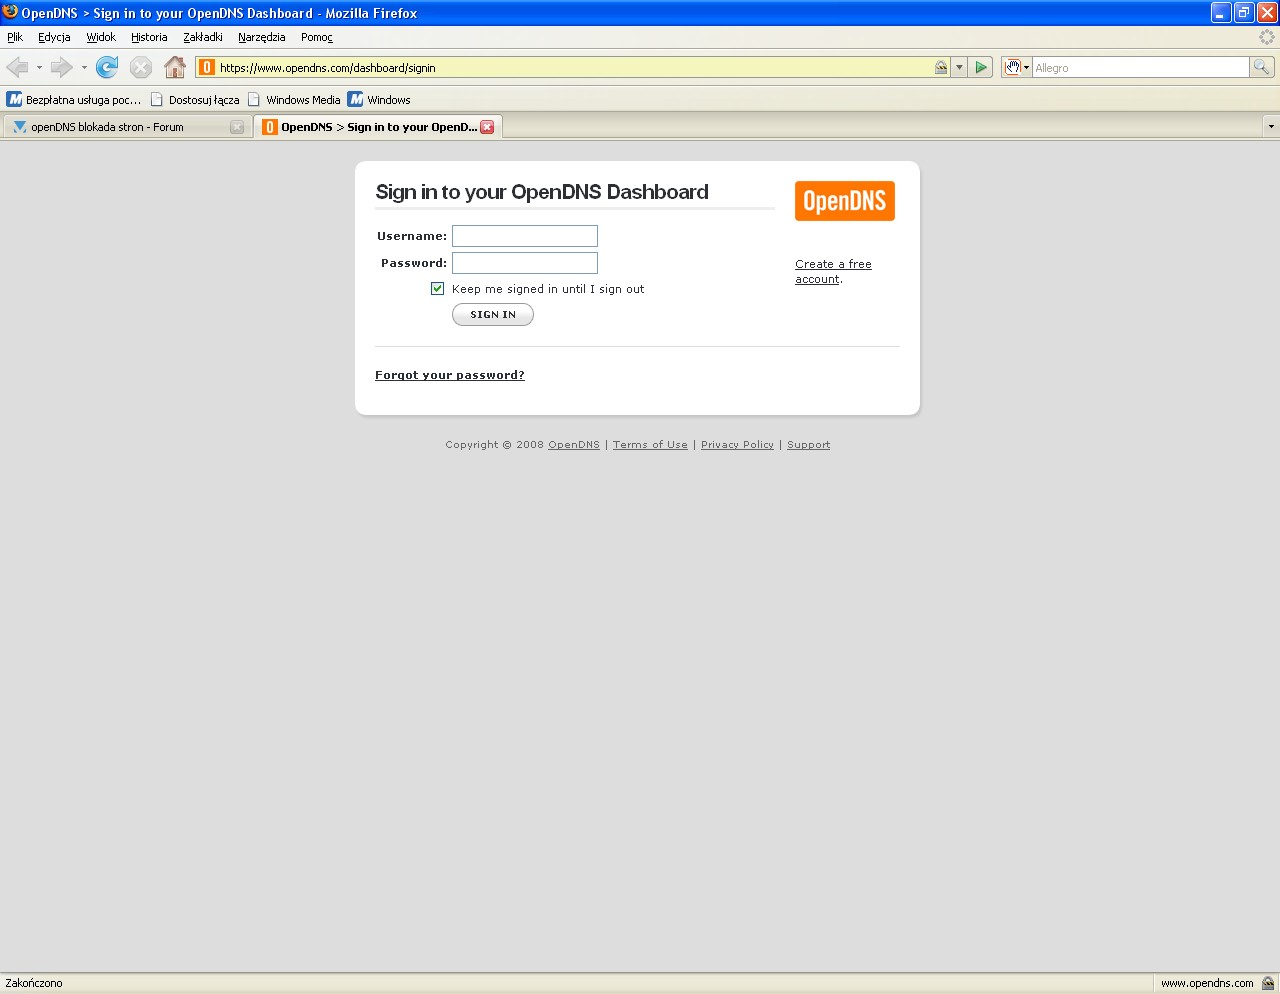The image size is (1280, 994).
Task: Click the Allegro search box
Action: (x=1140, y=67)
